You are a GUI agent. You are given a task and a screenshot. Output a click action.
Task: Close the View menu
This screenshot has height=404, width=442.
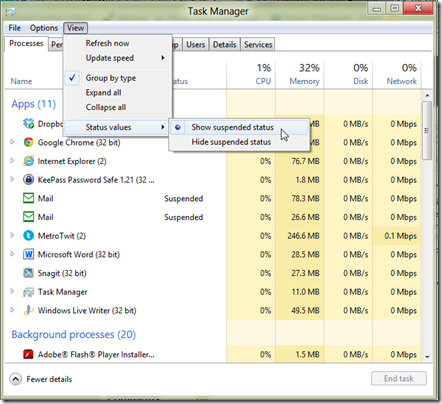[76, 28]
